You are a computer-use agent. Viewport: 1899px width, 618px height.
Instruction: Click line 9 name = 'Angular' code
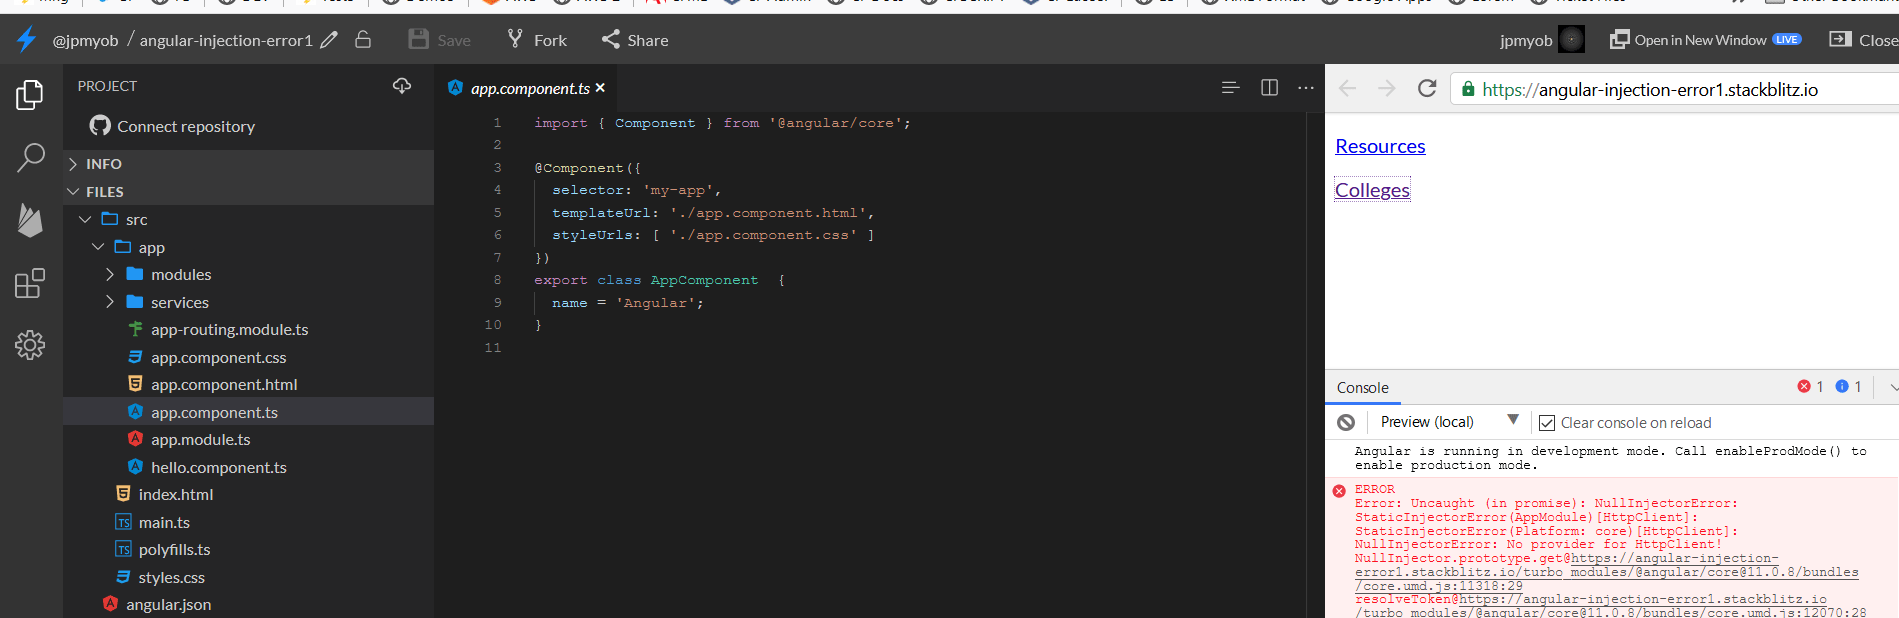tap(628, 303)
